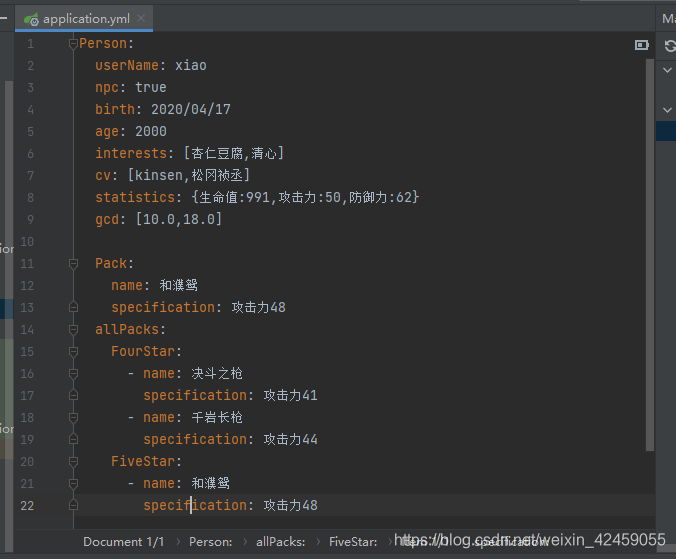676x559 pixels.
Task: Click the value true after npc
Action: tap(151, 87)
